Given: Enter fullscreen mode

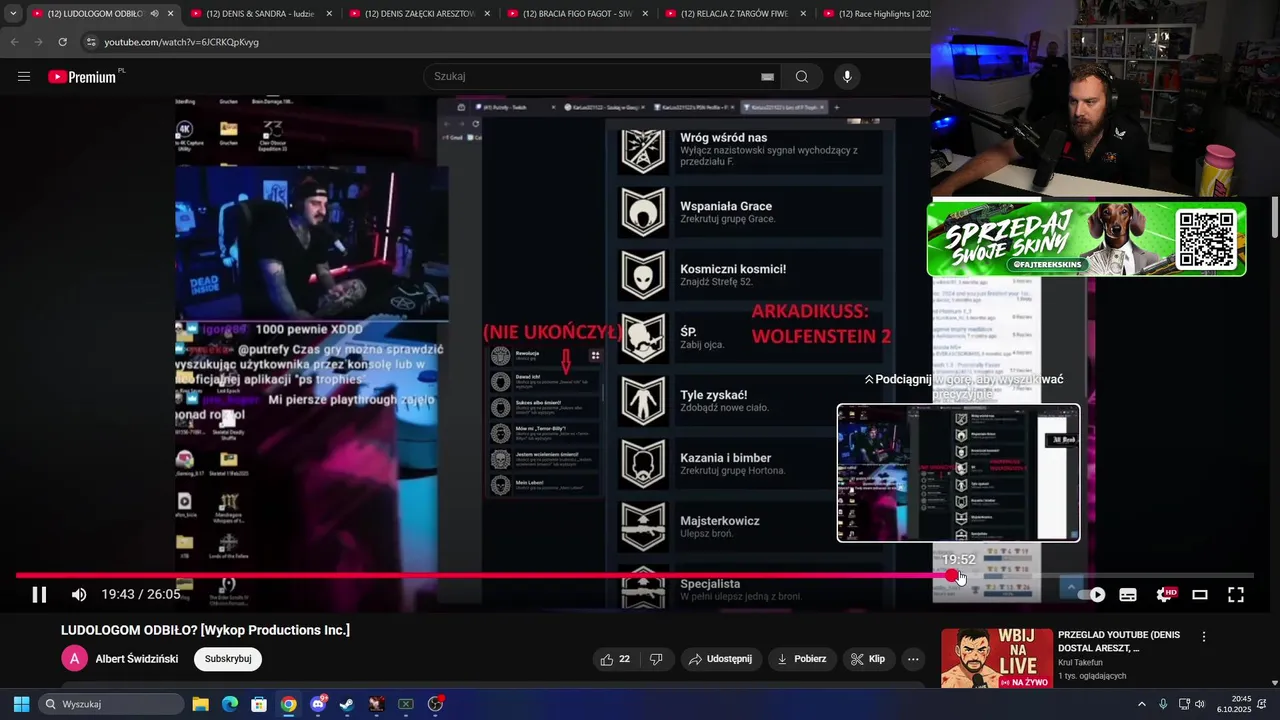Looking at the screenshot, I should (1236, 595).
